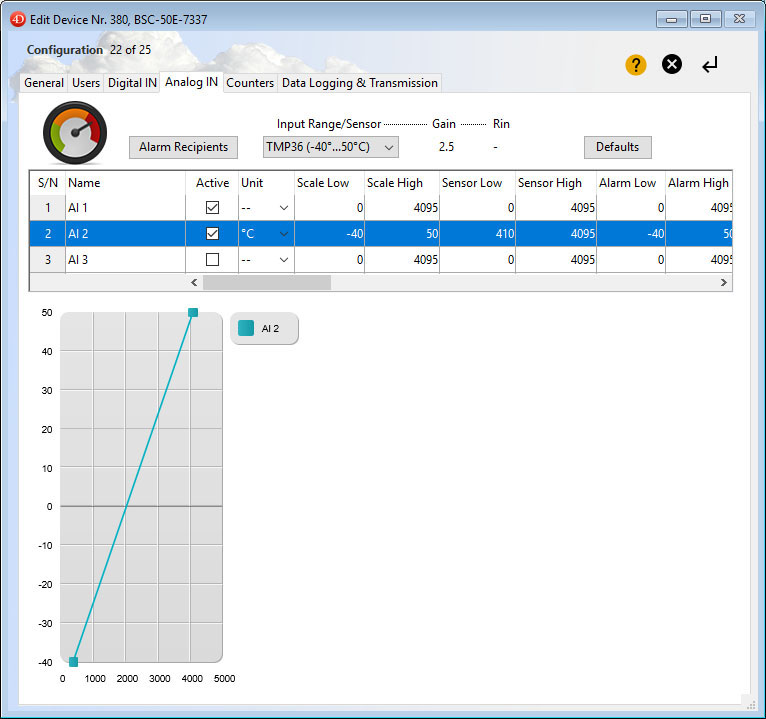Click the Sensor High column header
The height and width of the screenshot is (719, 766).
(x=556, y=183)
